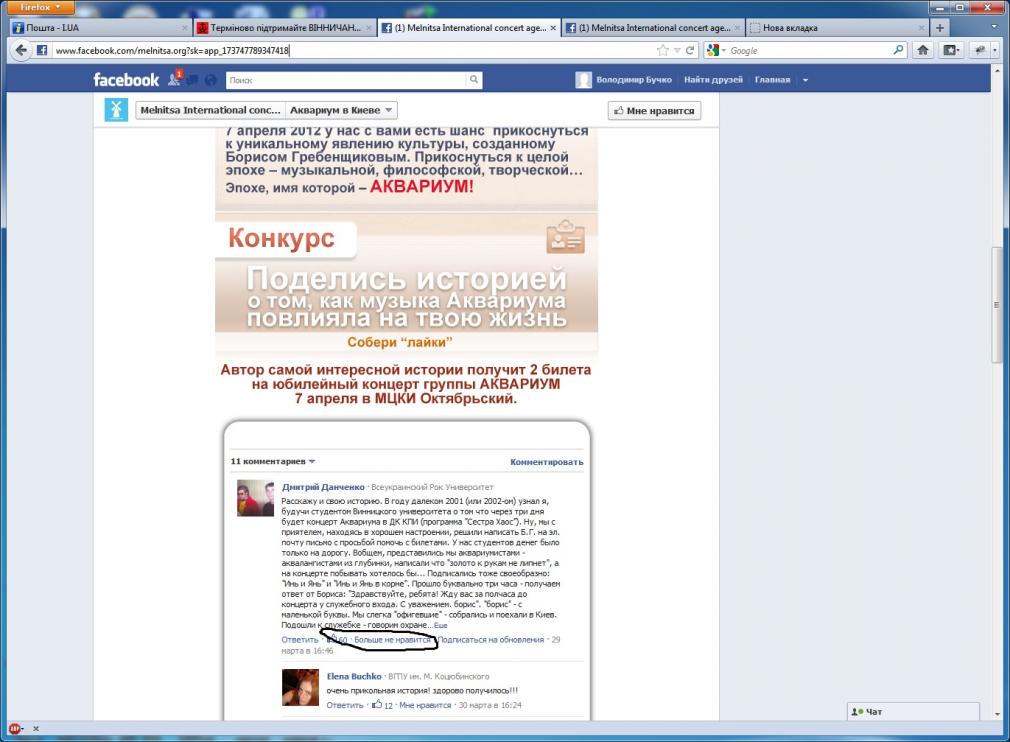Open the Melnitsa International conc... page button

[210, 110]
